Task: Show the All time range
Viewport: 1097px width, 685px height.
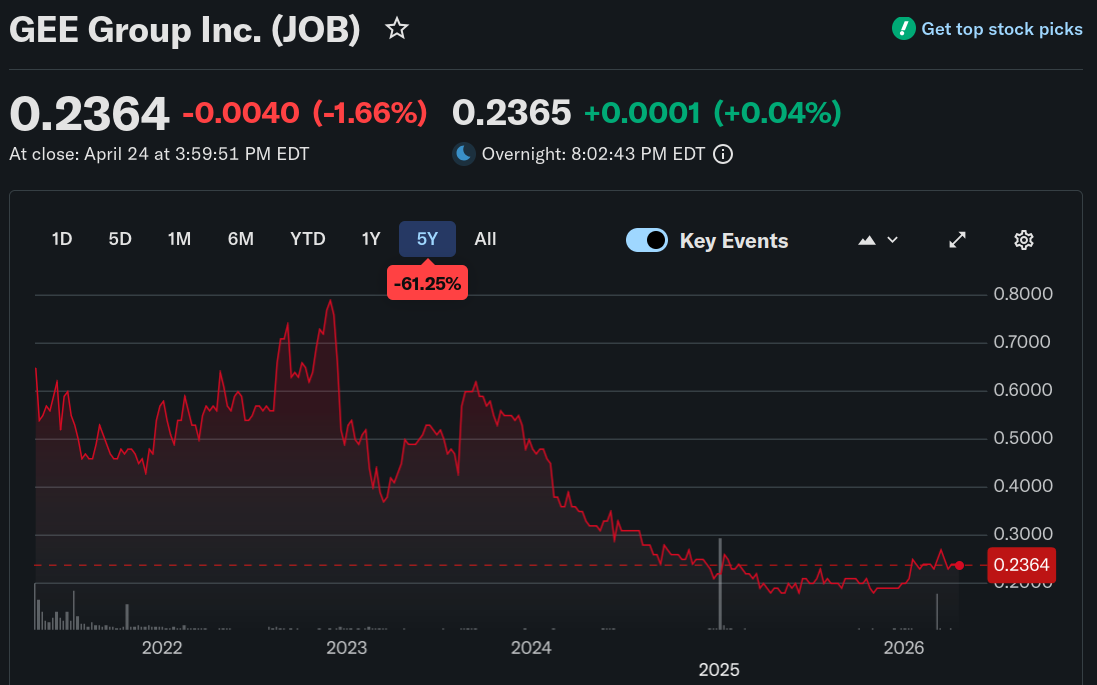Action: (485, 239)
